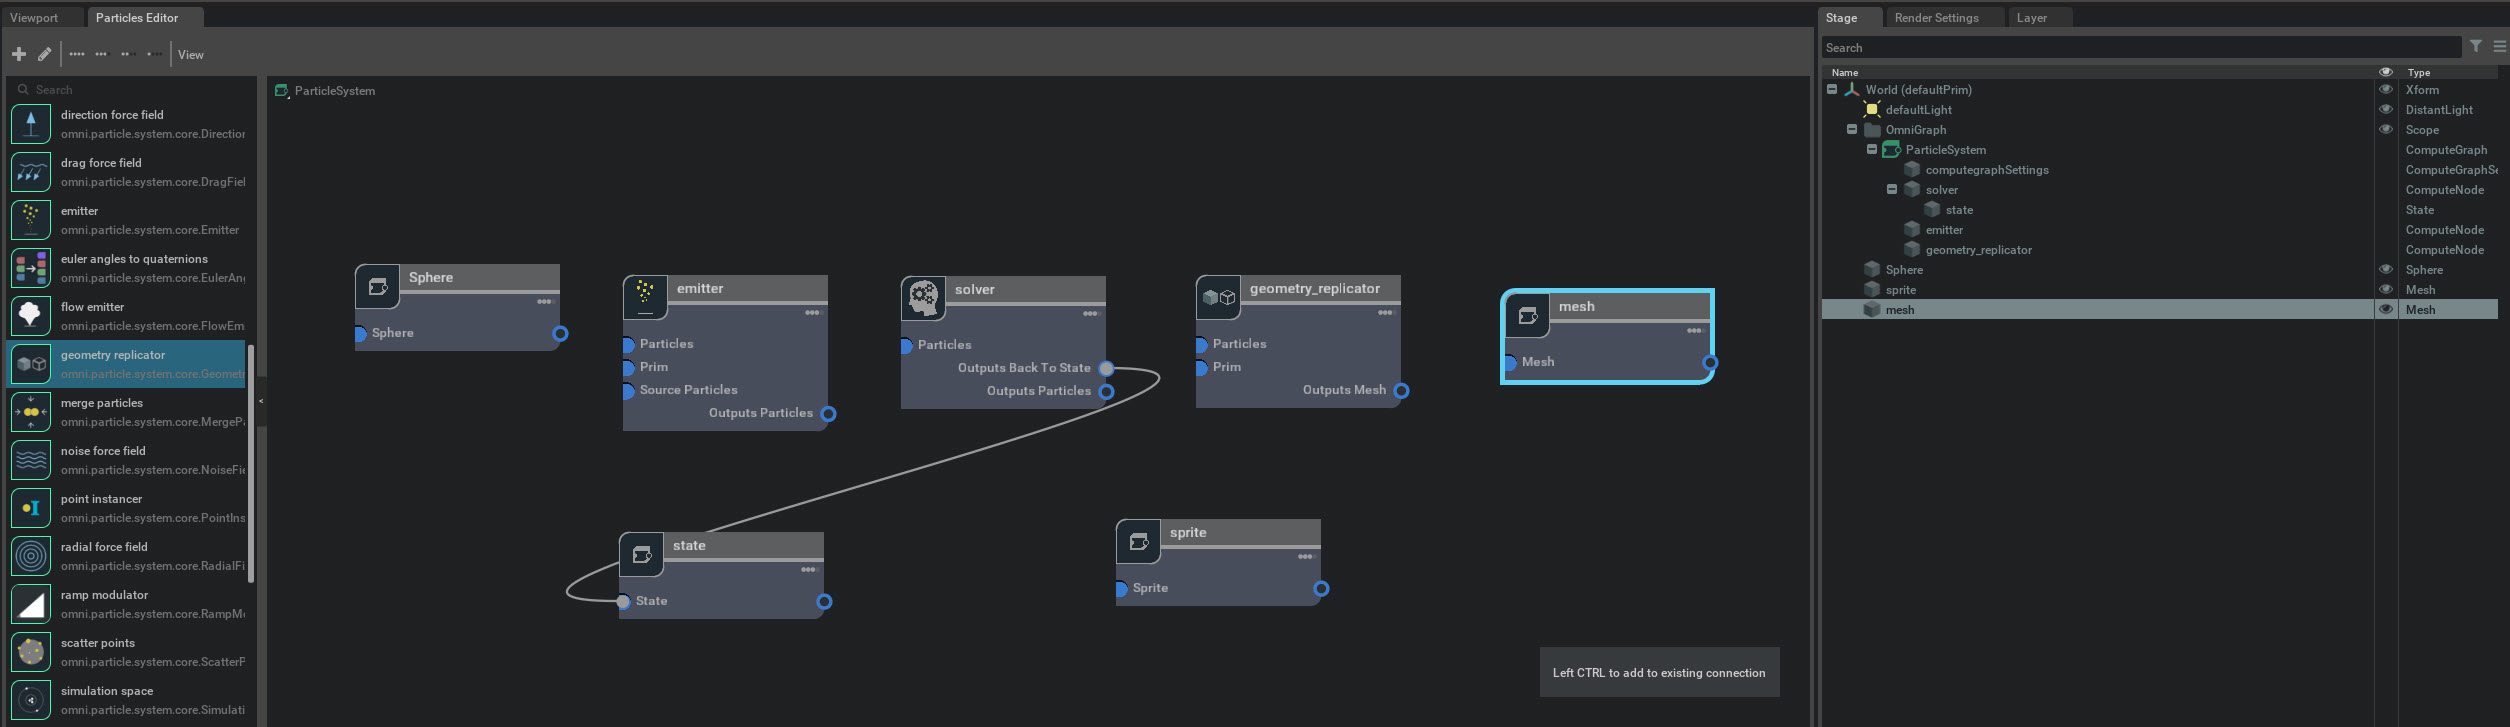Toggle visibility of defaultLight
Viewport: 2510px width, 727px height.
click(x=2386, y=110)
